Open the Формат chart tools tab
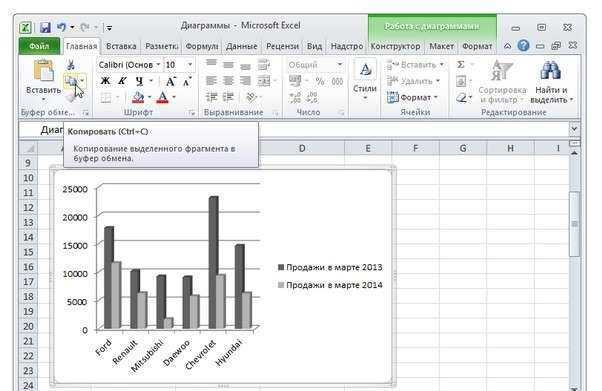Image resolution: width=602 pixels, height=391 pixels. [x=477, y=46]
